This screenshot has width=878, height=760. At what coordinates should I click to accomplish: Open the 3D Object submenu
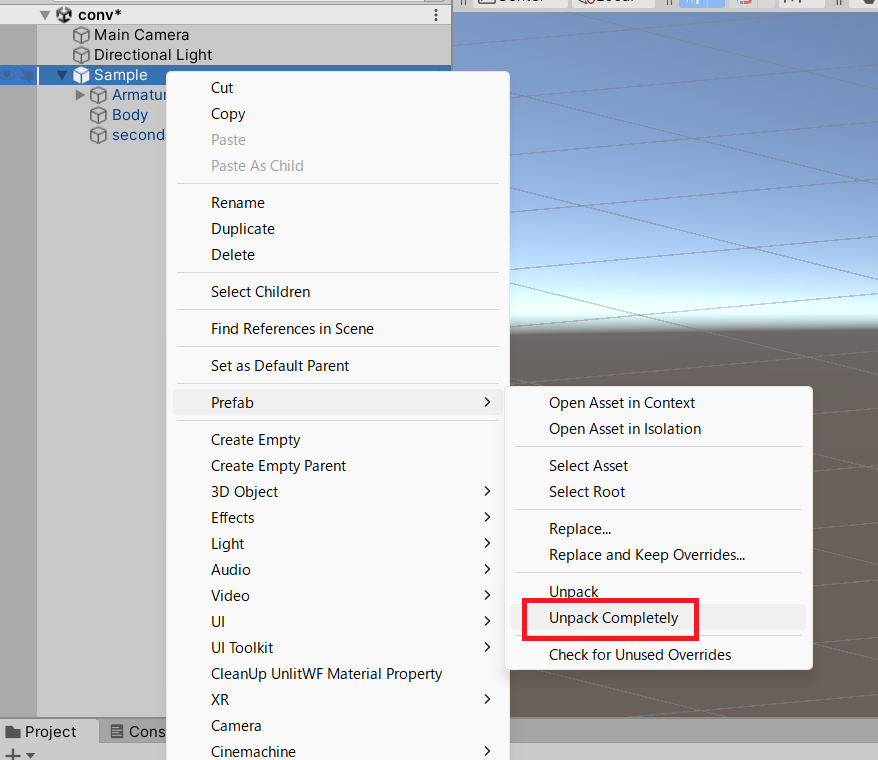coord(244,492)
